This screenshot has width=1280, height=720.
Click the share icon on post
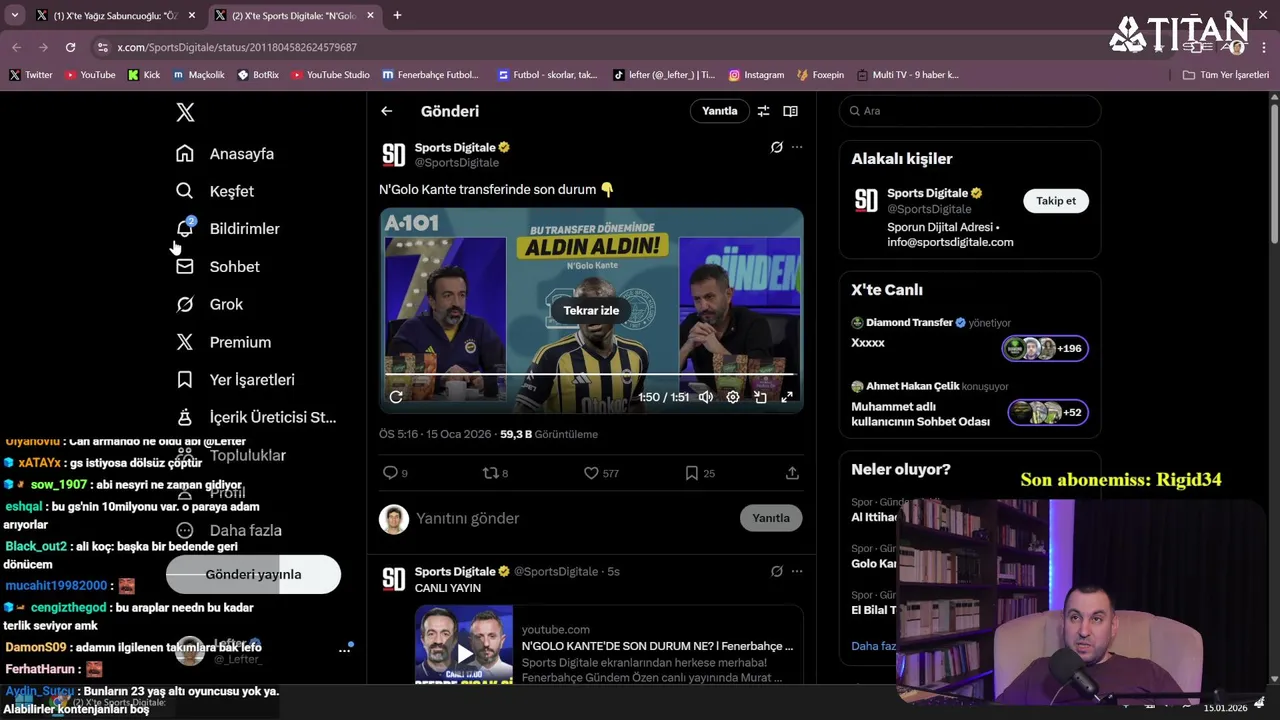(x=792, y=473)
